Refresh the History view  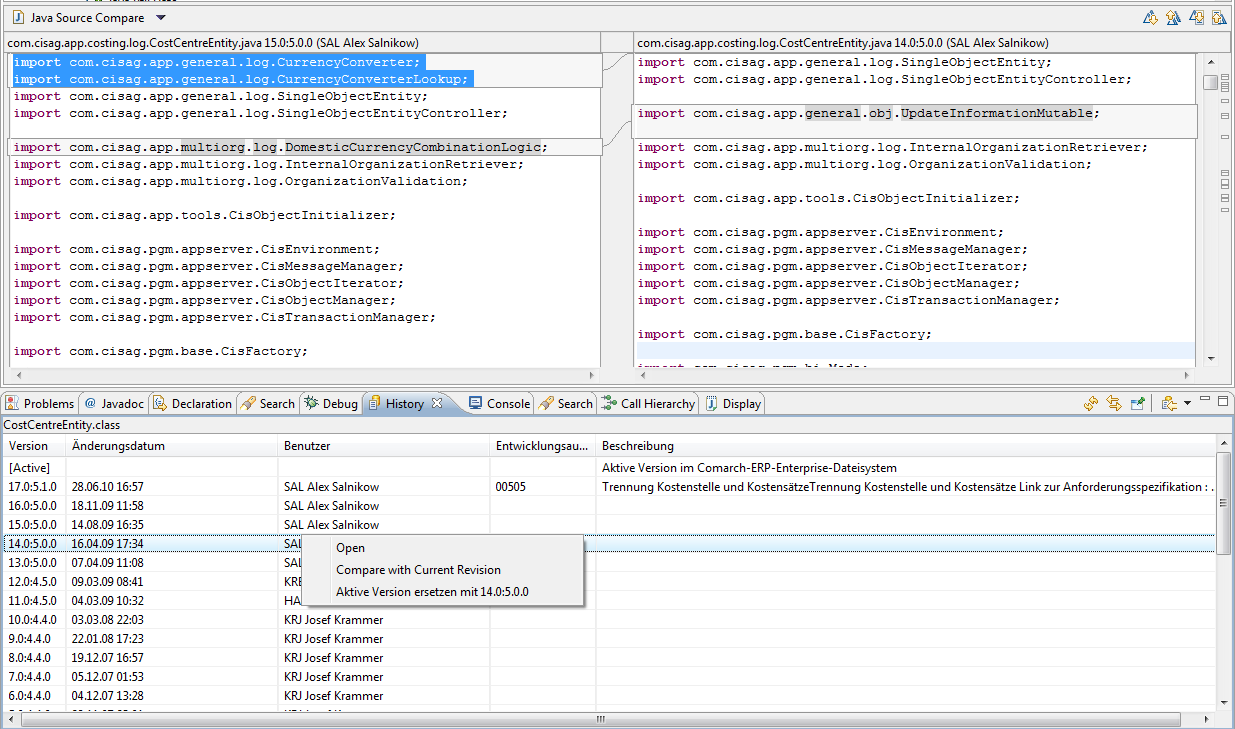click(1091, 403)
